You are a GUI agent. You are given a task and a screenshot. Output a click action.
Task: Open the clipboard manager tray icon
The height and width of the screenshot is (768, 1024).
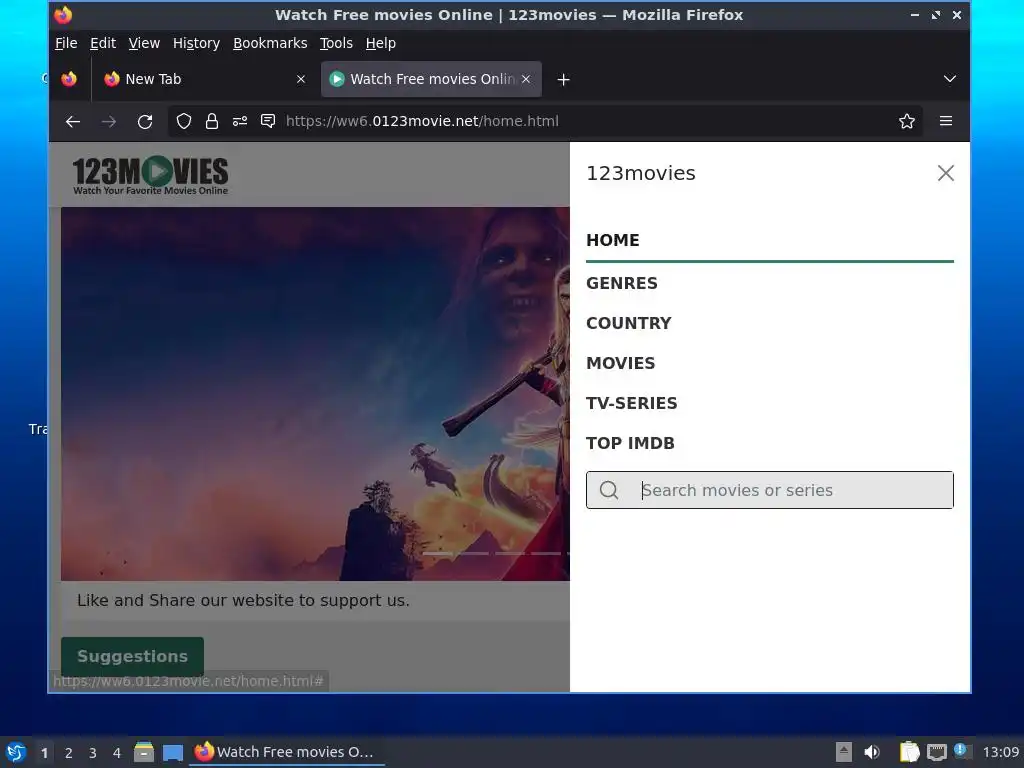(x=909, y=752)
